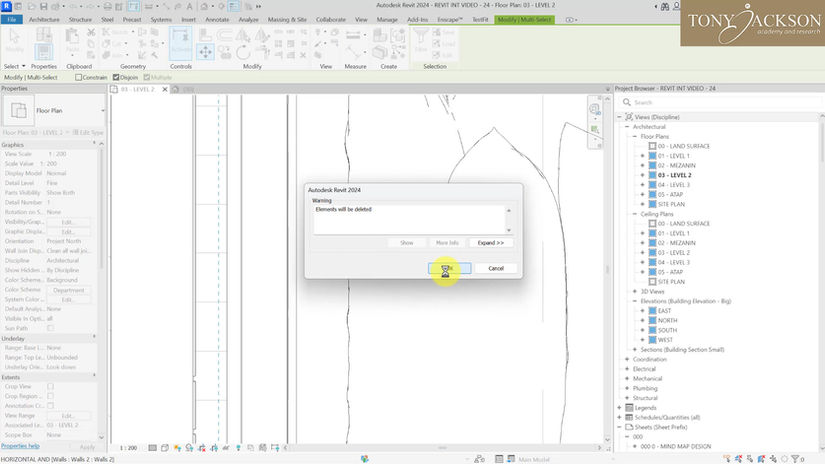
Task: Click the Copy tool in the Modify panel
Action: 224,53
